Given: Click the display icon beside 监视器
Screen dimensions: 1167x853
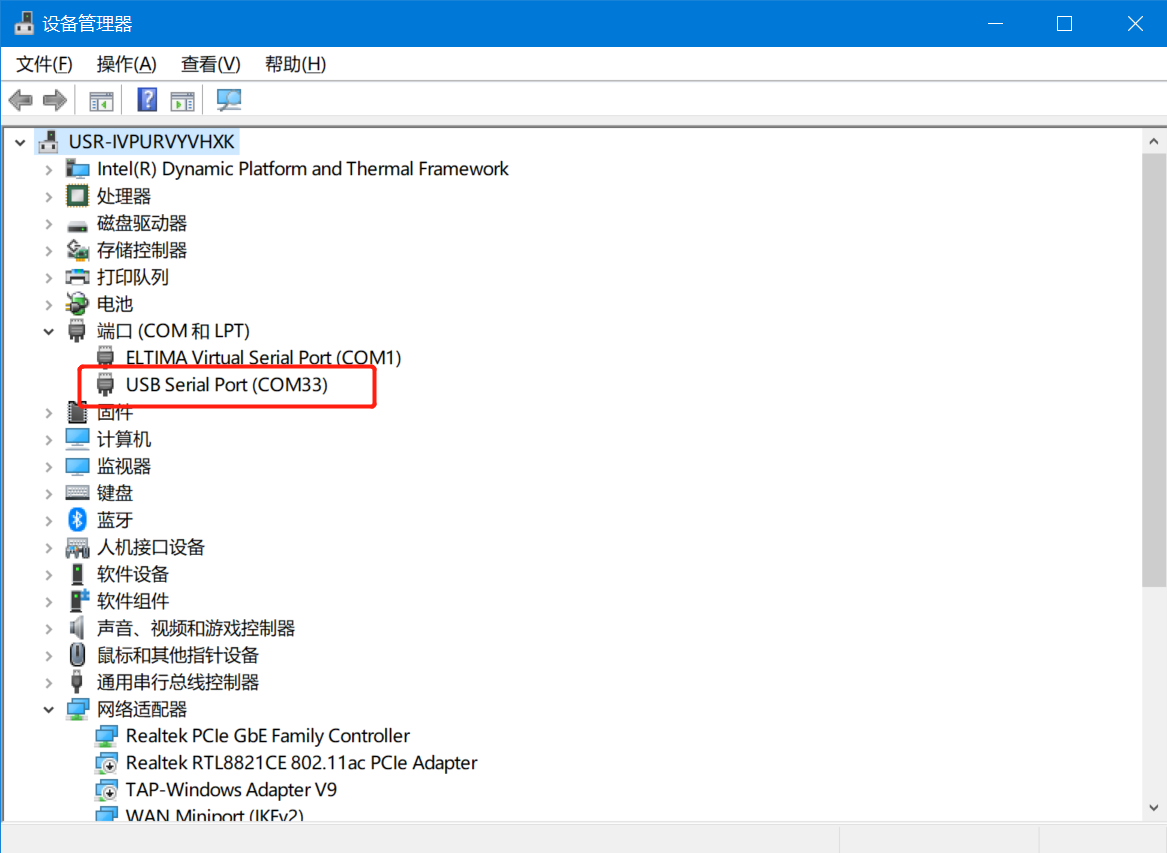Looking at the screenshot, I should click(x=77, y=466).
